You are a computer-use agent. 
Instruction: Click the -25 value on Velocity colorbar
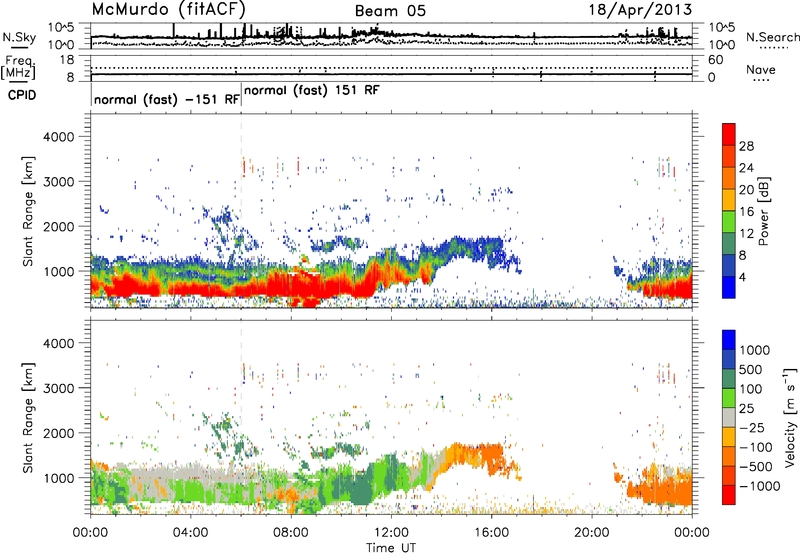(753, 428)
